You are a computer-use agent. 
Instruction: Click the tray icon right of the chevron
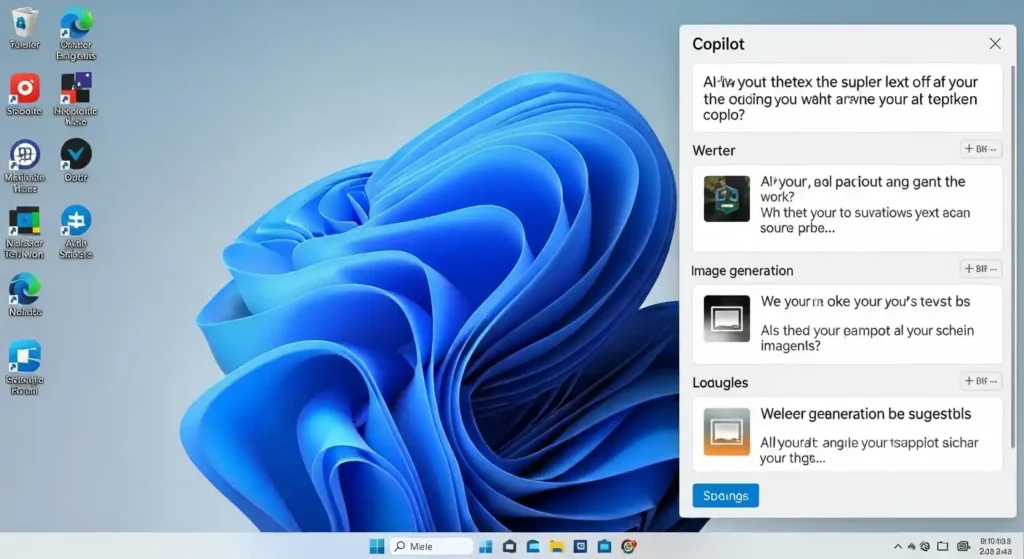pos(912,547)
